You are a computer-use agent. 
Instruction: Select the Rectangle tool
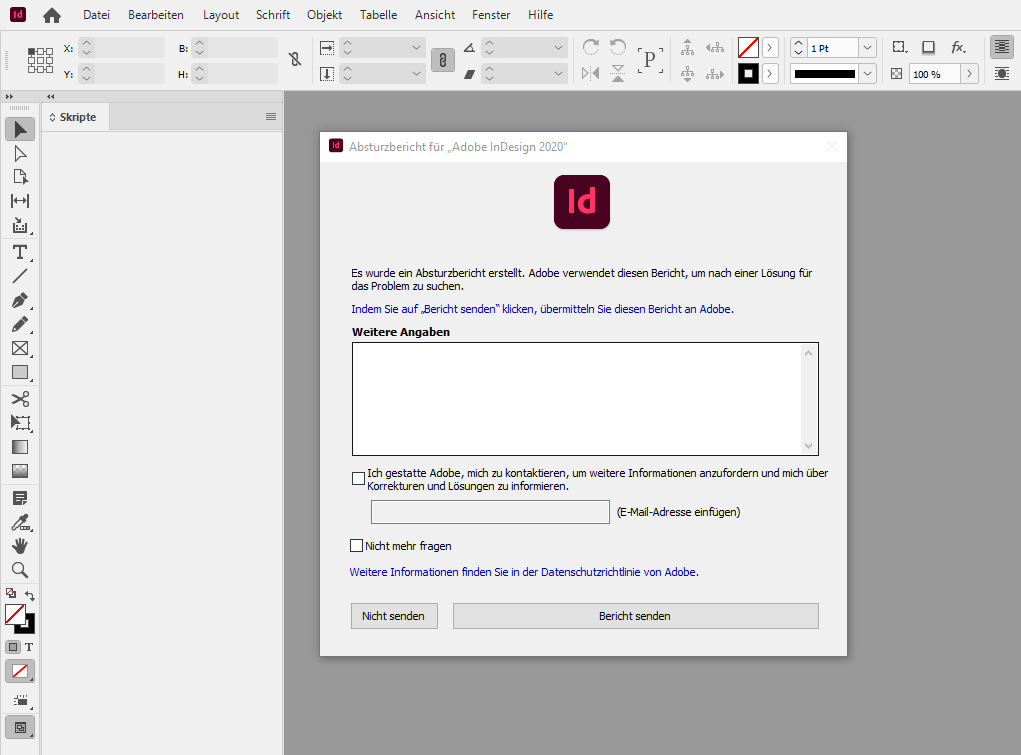tap(18, 372)
